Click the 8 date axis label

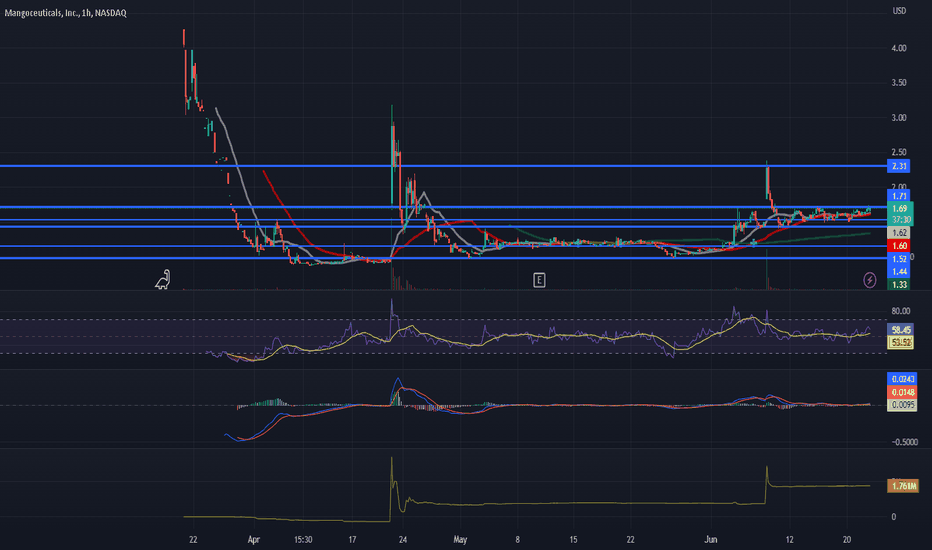click(x=518, y=540)
